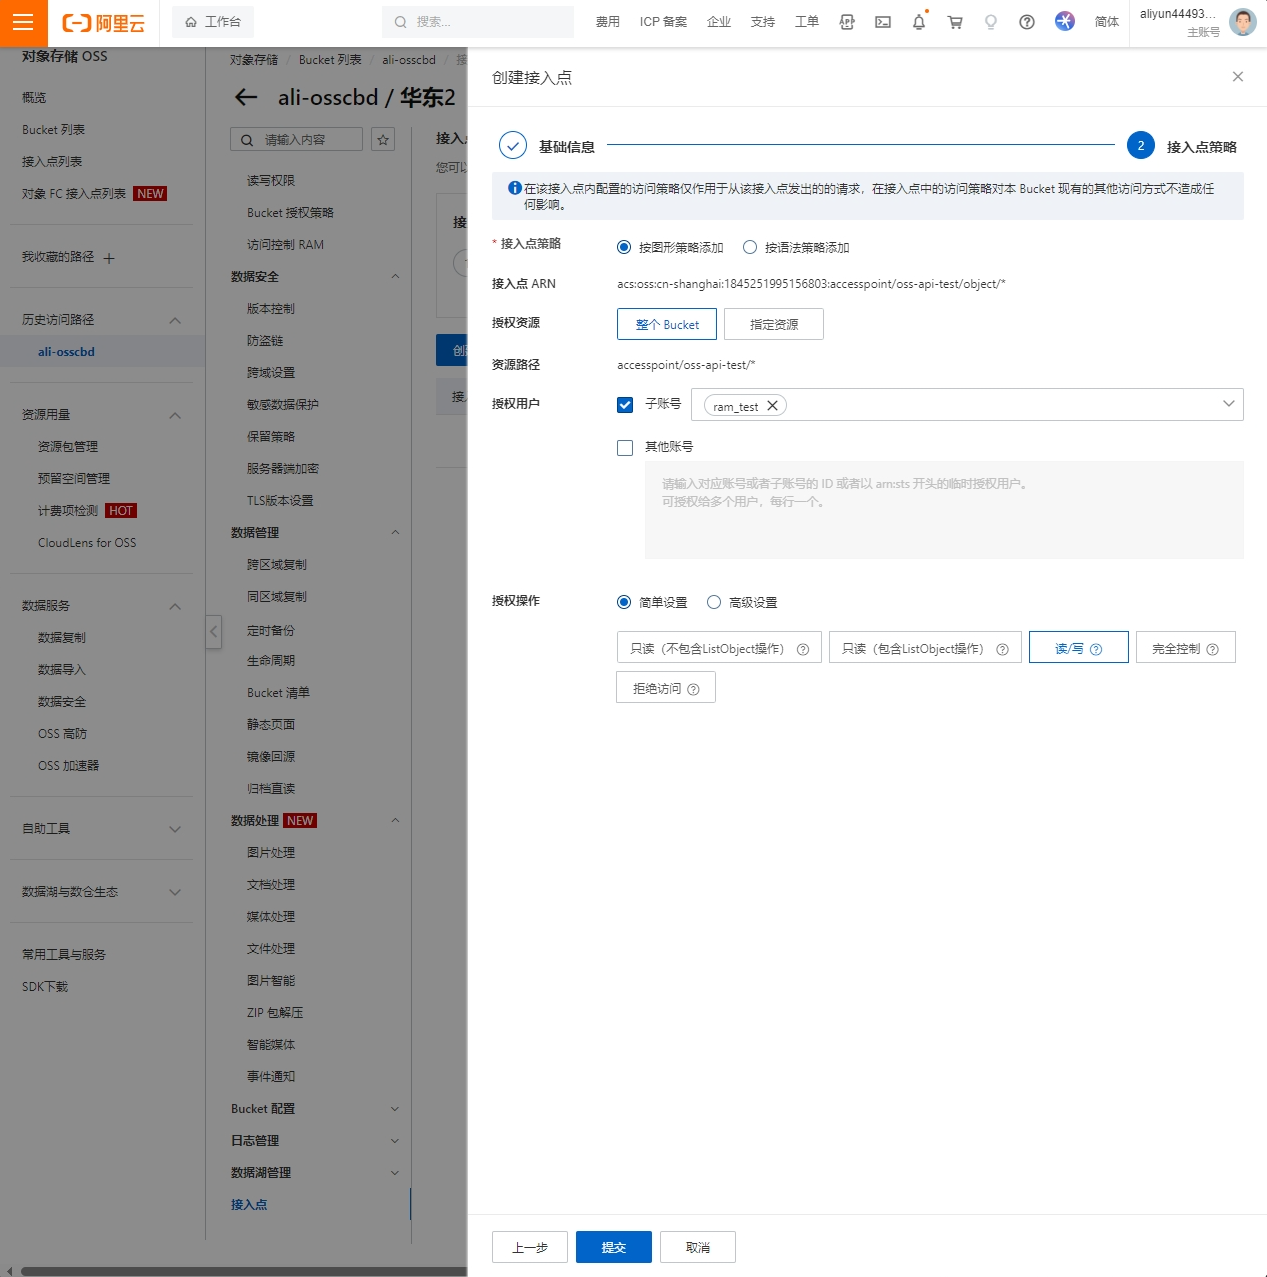Image resolution: width=1267 pixels, height=1277 pixels.
Task: Remove the ram_test user tag
Action: (x=772, y=406)
